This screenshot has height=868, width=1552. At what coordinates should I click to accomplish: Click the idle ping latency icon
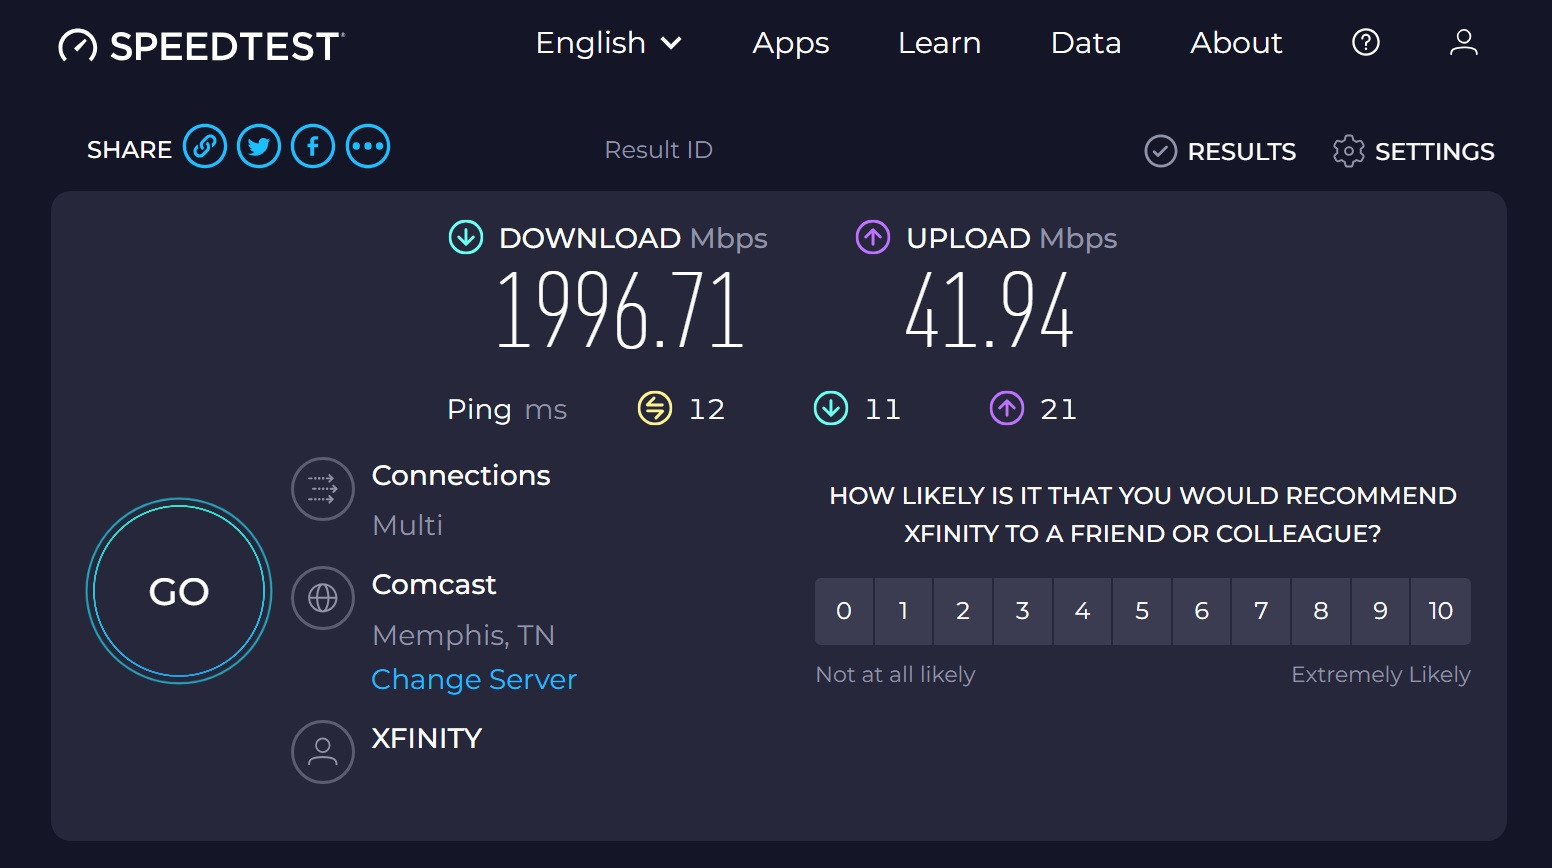point(655,408)
